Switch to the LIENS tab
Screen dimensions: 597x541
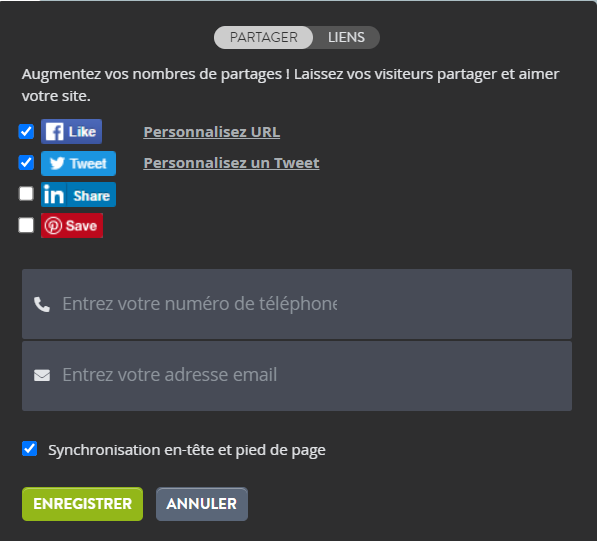tap(346, 37)
